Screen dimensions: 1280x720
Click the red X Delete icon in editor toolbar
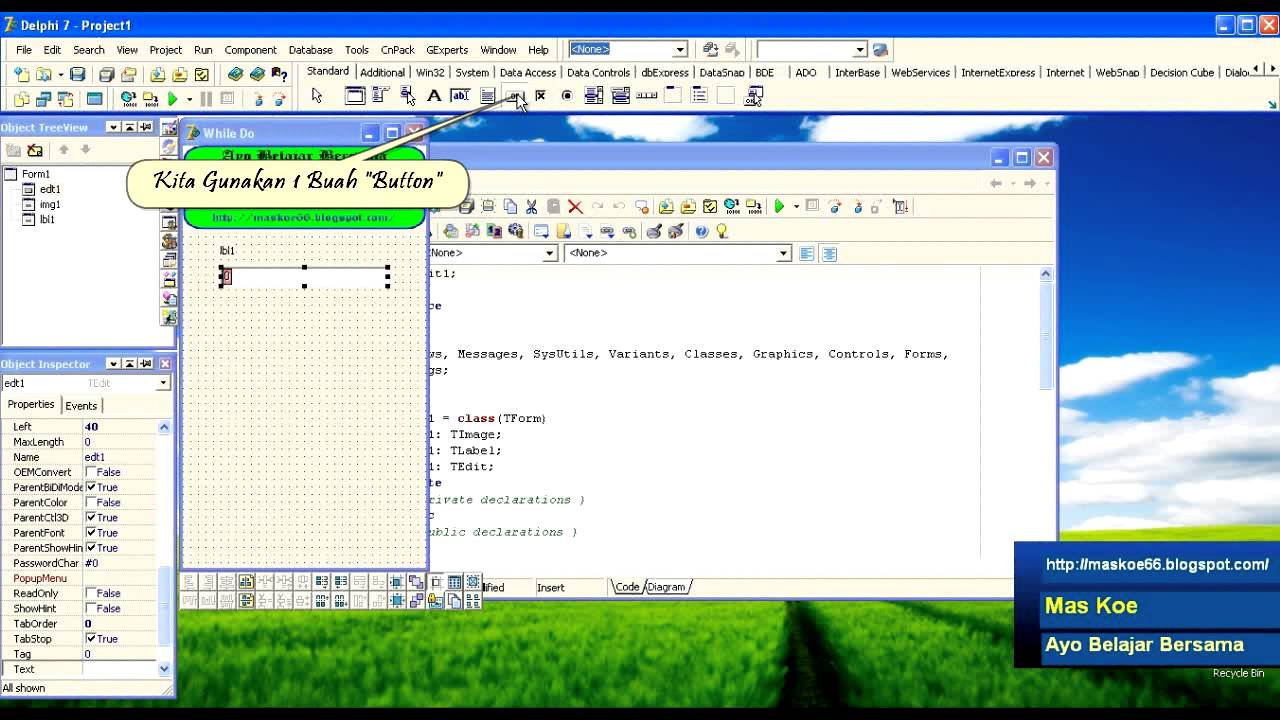(x=575, y=207)
